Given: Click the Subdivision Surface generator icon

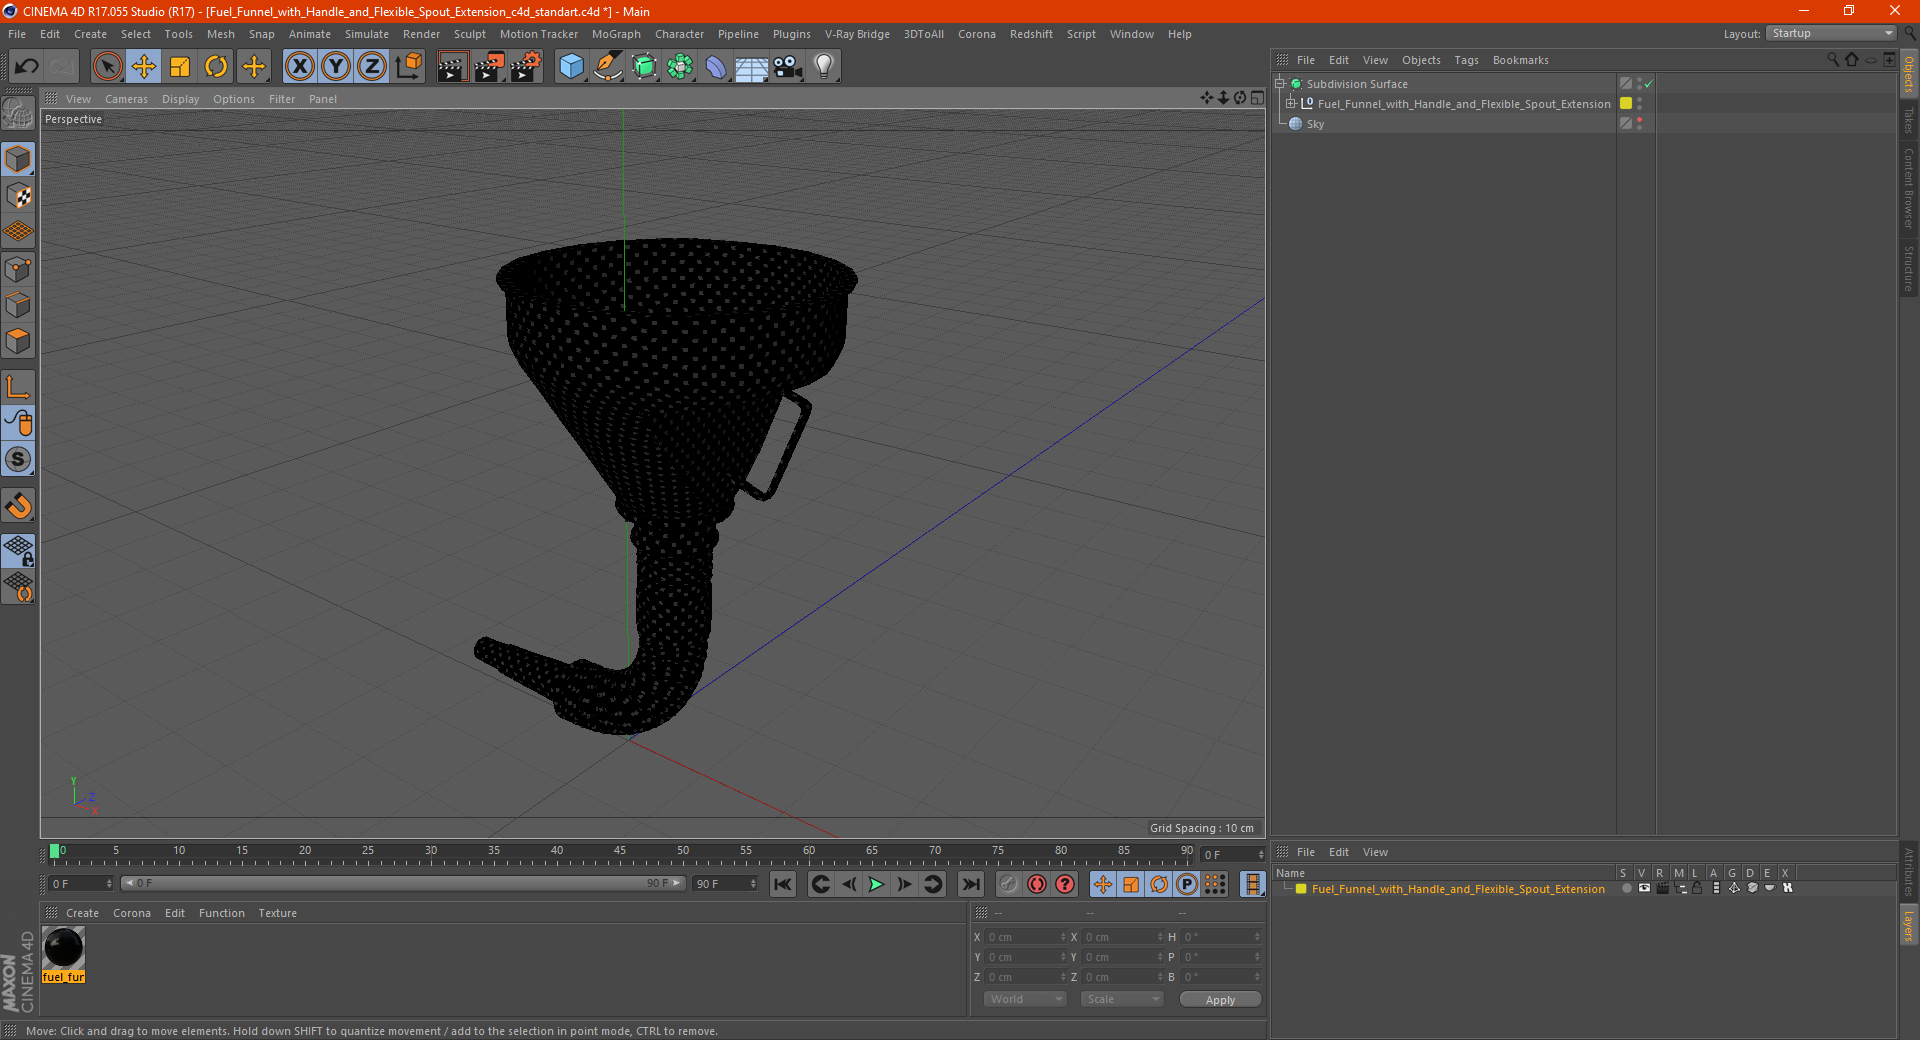Looking at the screenshot, I should click(x=644, y=67).
